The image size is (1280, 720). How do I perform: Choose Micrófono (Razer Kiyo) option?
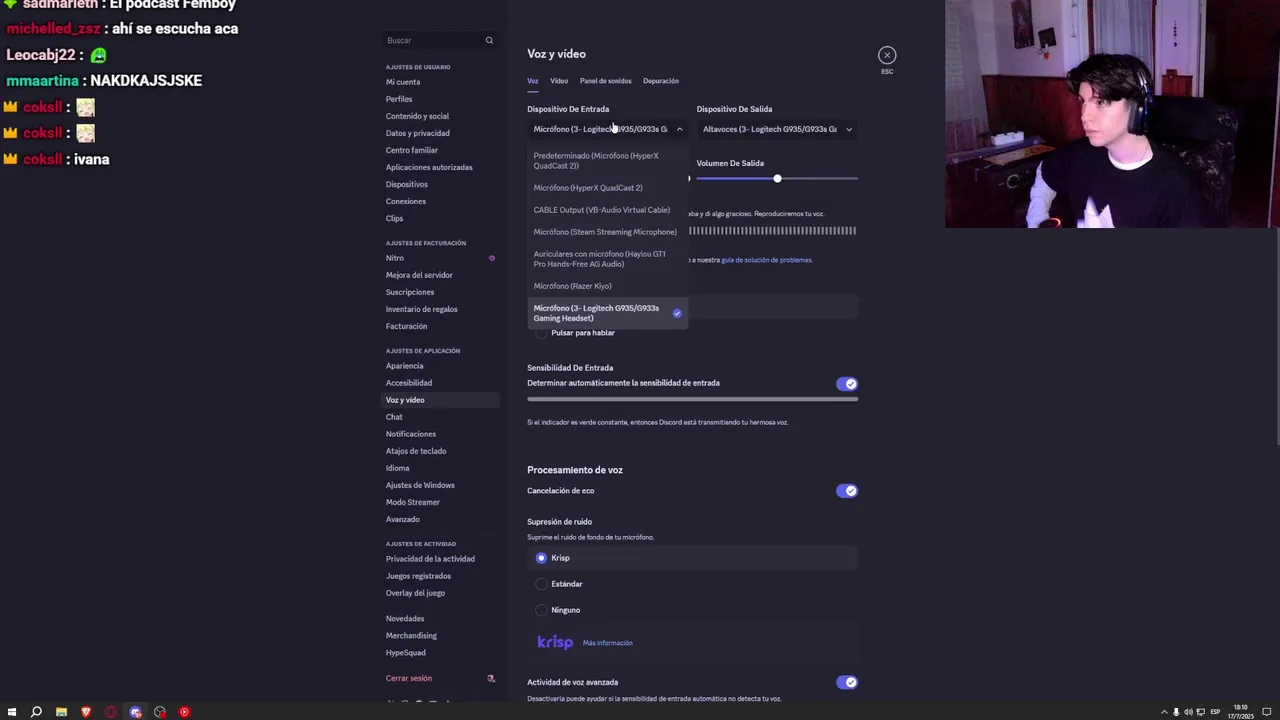pos(608,286)
